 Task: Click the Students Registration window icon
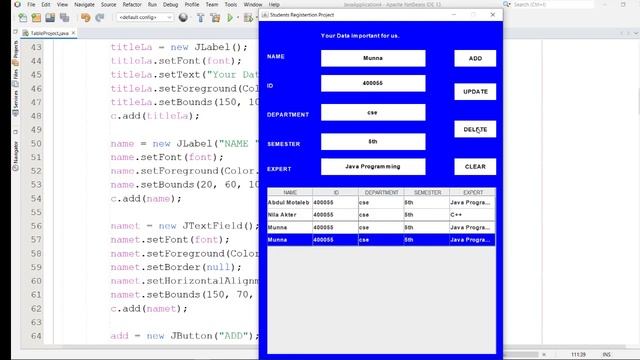pos(265,15)
